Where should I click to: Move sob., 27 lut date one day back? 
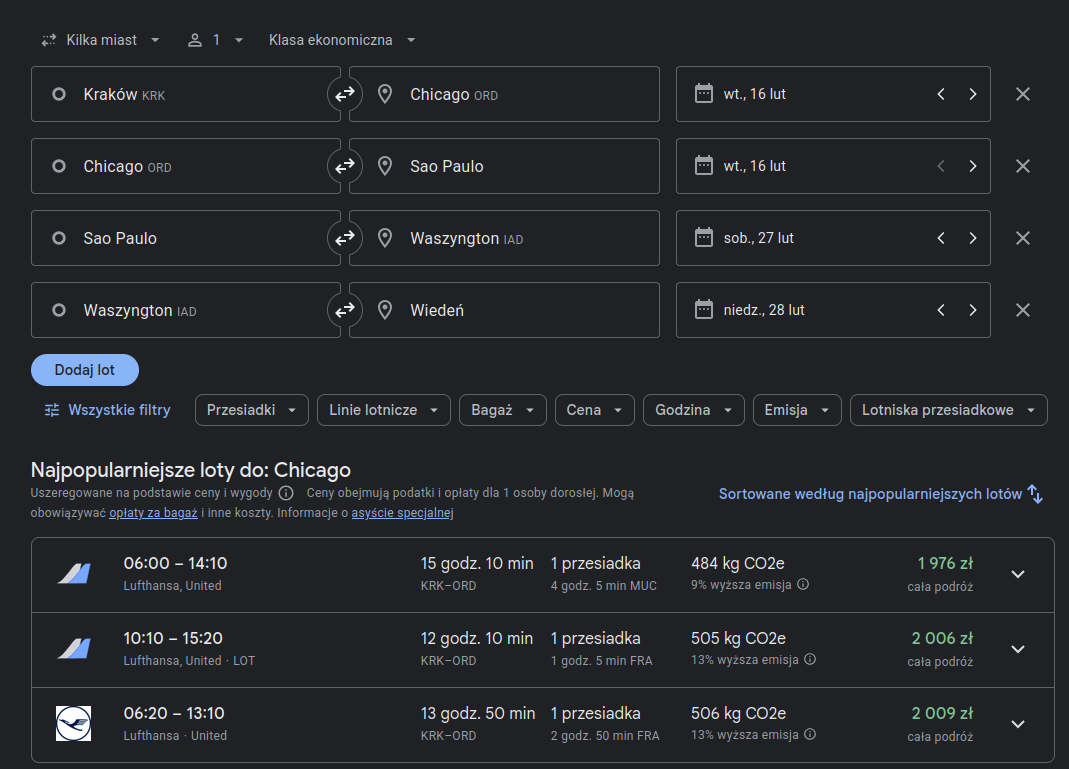(x=941, y=238)
